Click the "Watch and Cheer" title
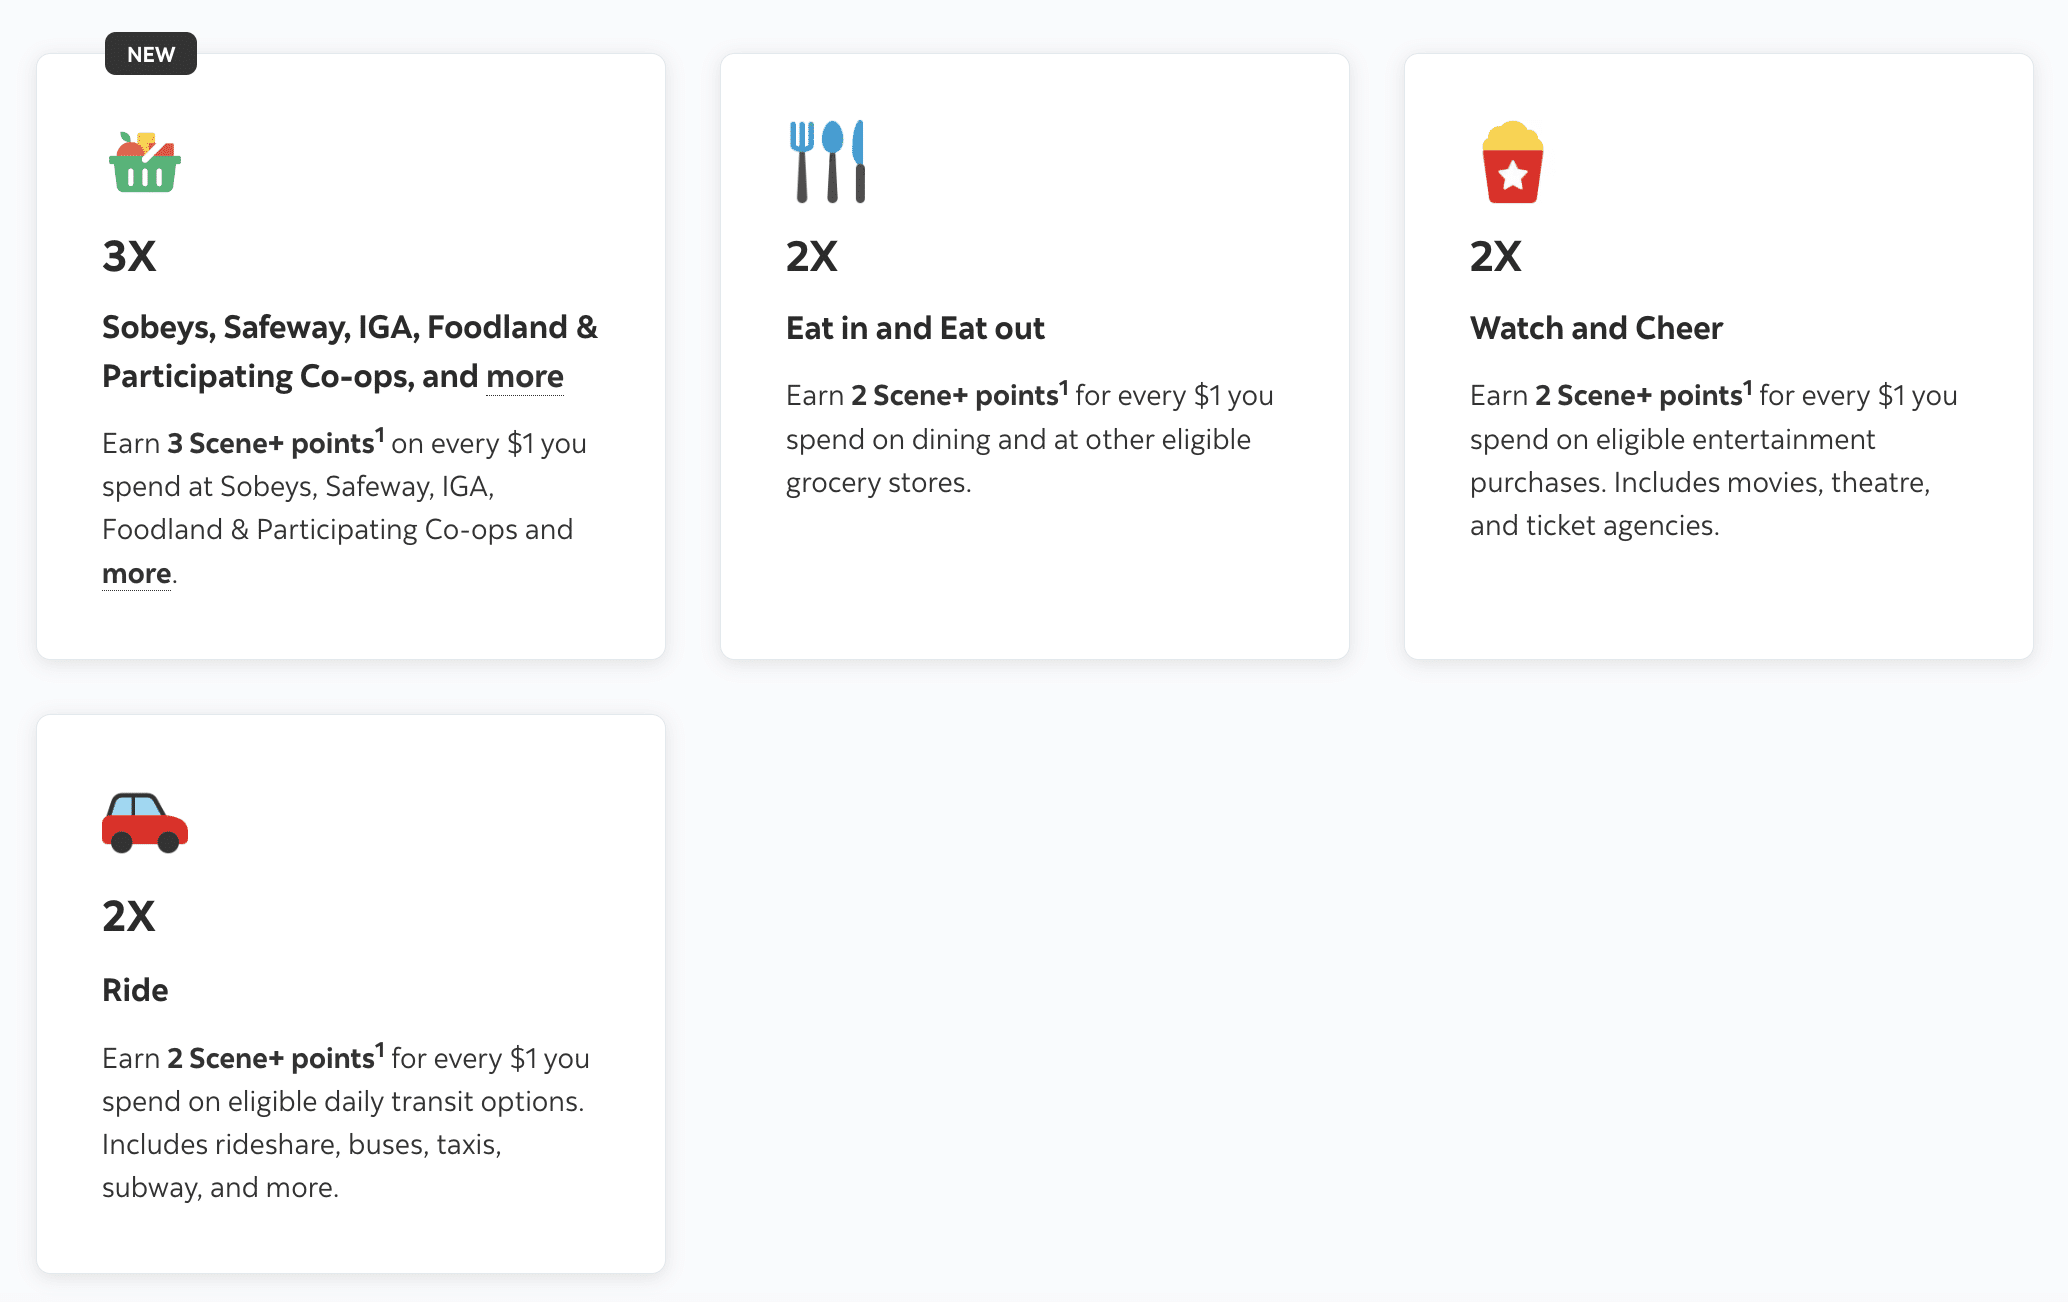 1596,328
